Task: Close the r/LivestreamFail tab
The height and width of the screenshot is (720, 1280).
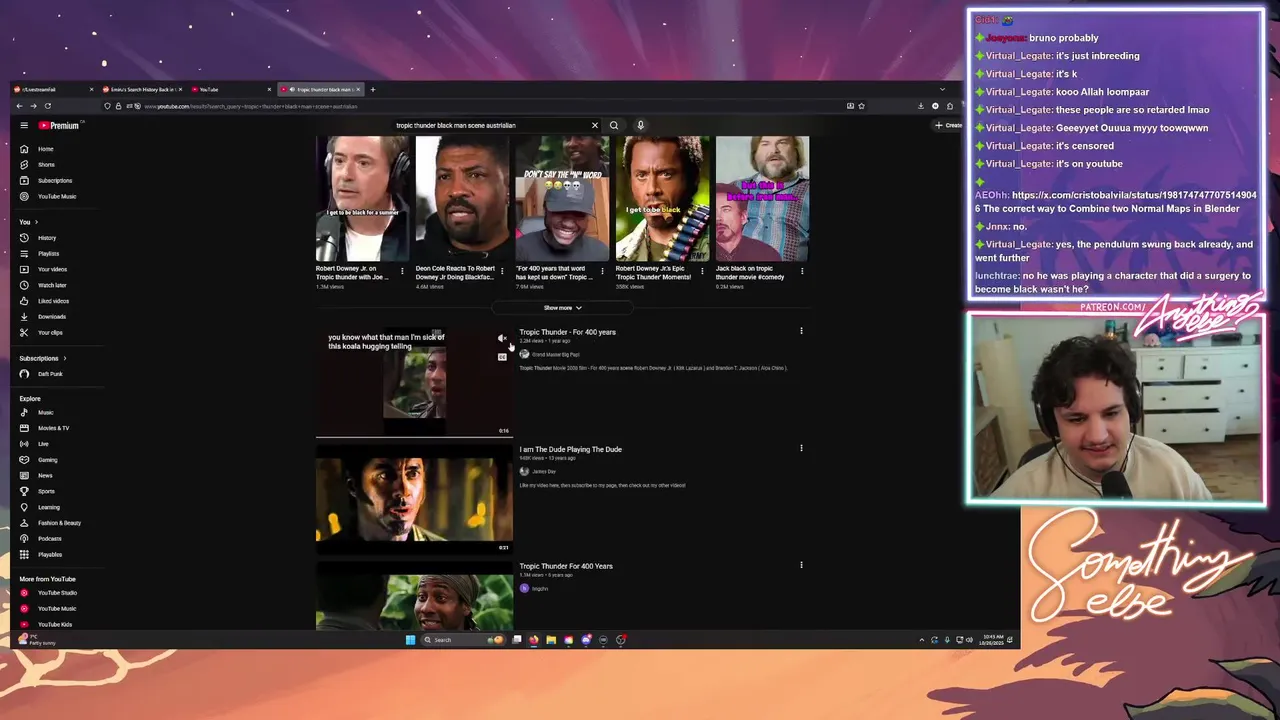Action: pos(91,90)
